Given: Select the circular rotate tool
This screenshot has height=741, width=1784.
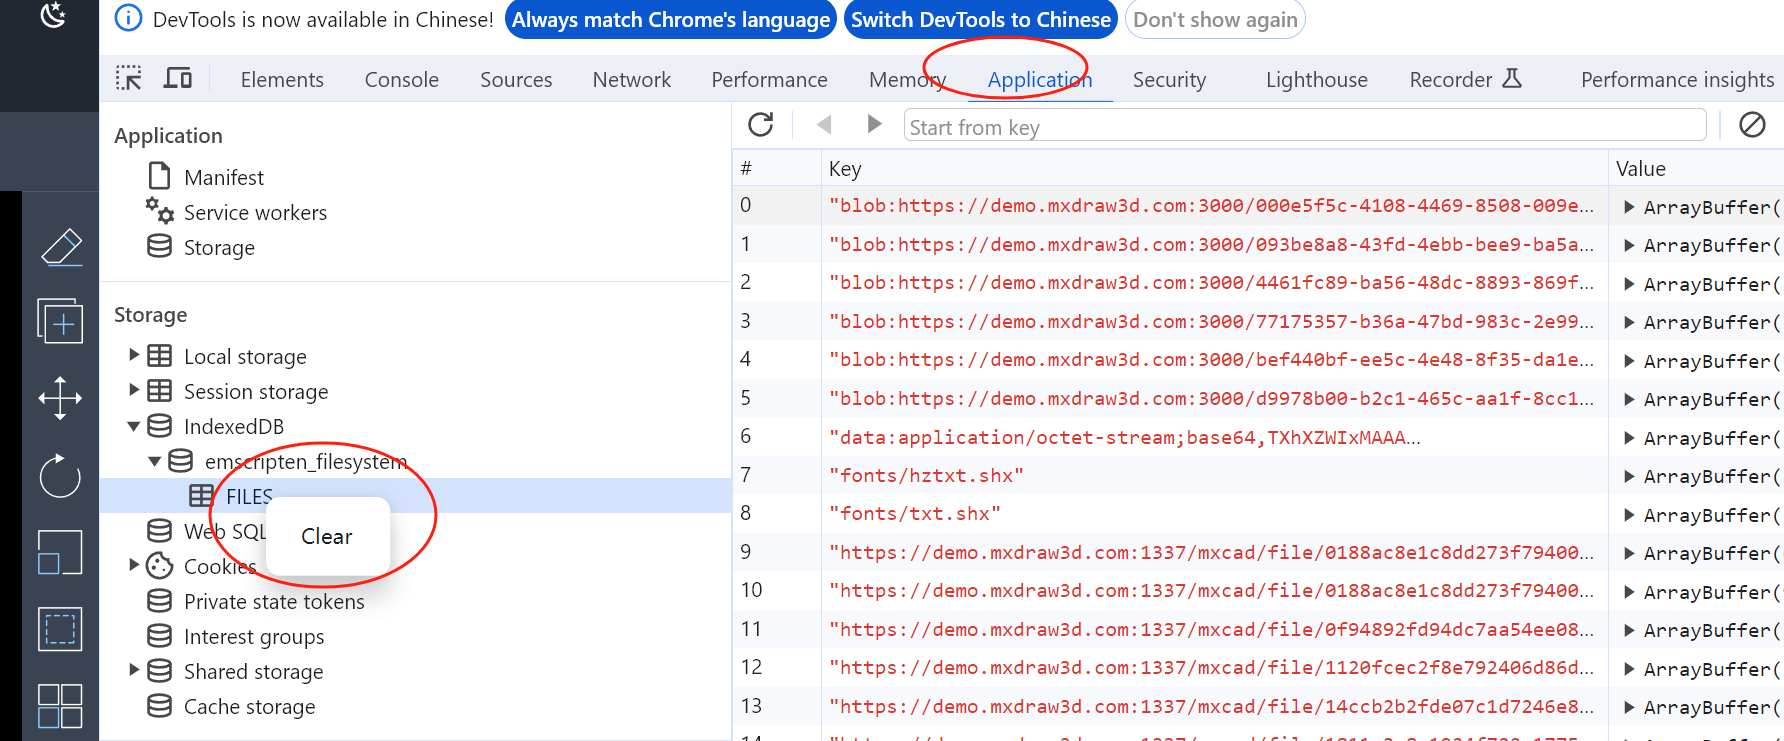Looking at the screenshot, I should pos(60,476).
